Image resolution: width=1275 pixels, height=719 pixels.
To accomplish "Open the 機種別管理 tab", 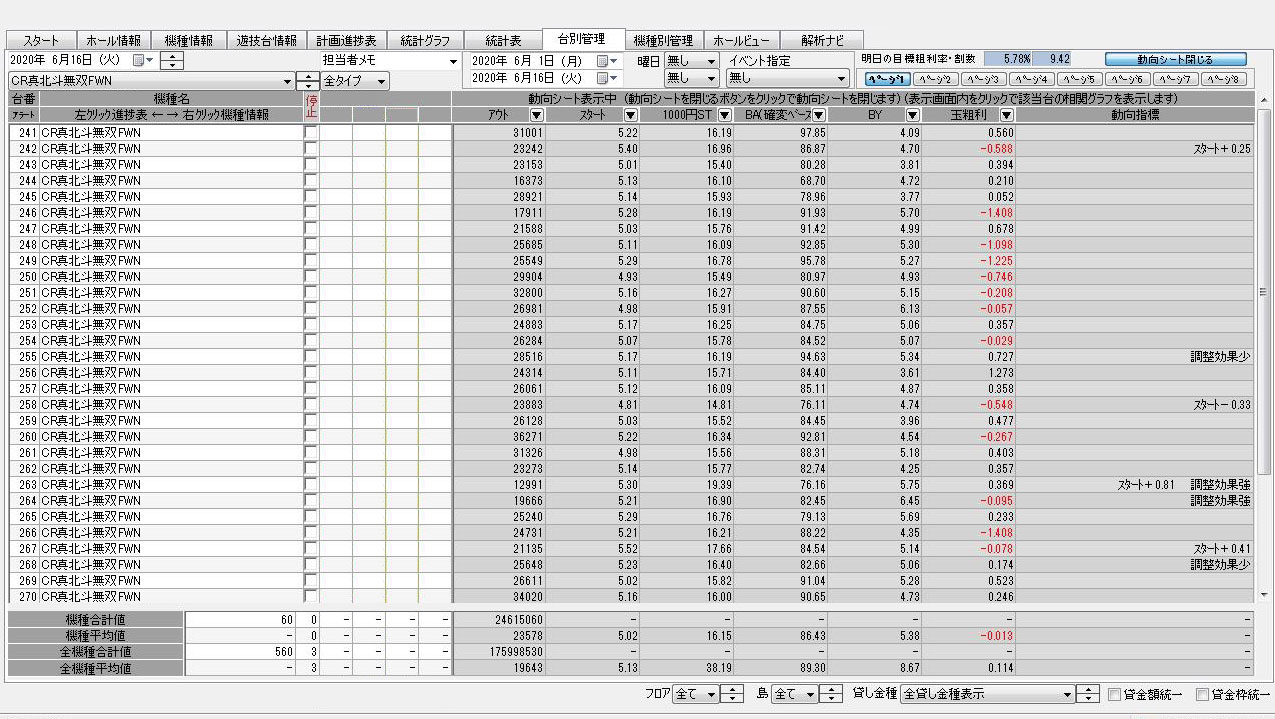I will pos(663,41).
